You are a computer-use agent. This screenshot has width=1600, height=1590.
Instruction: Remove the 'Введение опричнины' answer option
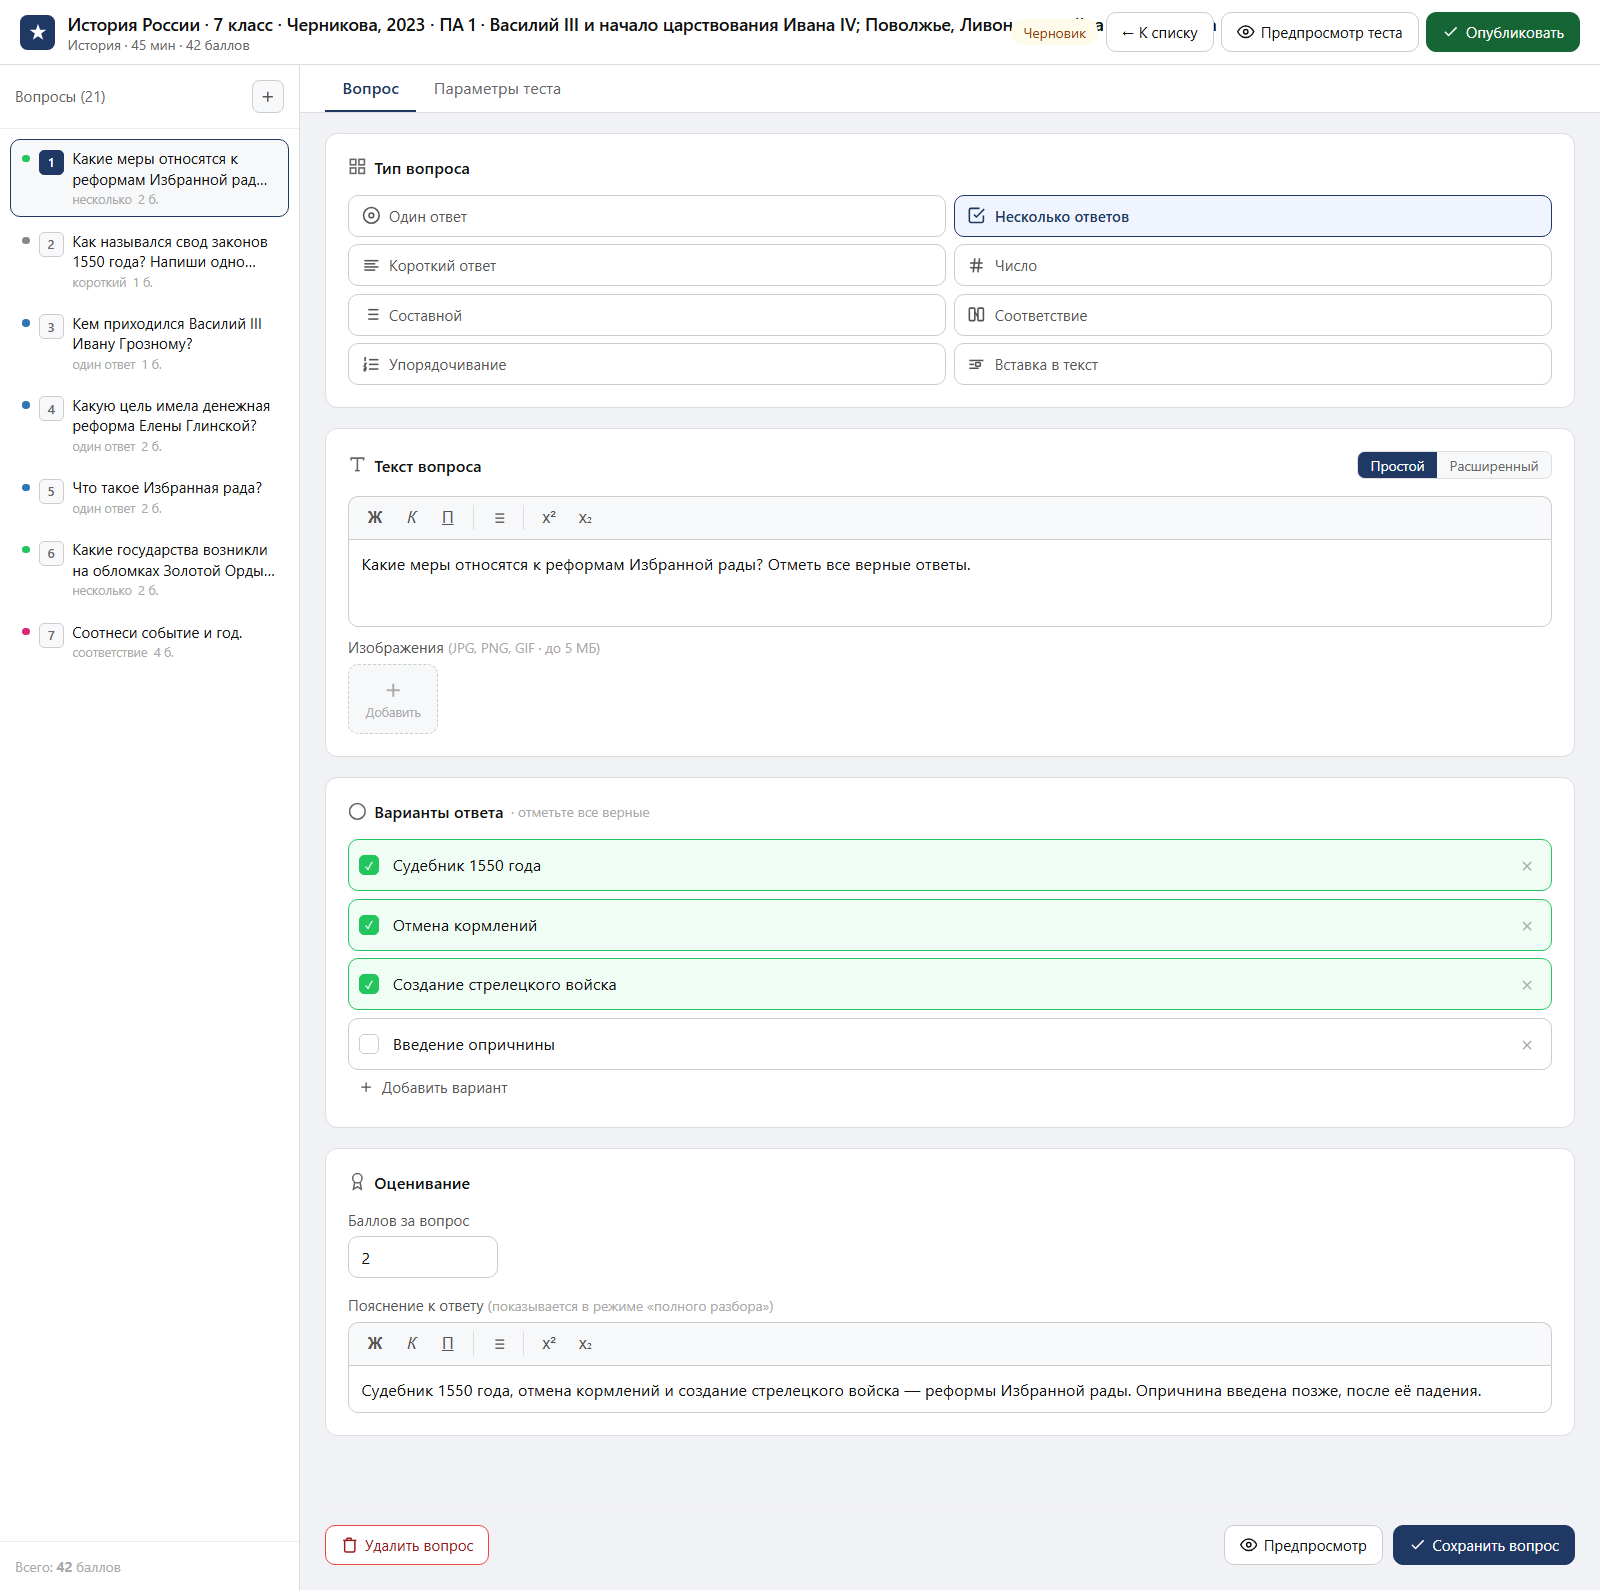tap(1527, 1045)
